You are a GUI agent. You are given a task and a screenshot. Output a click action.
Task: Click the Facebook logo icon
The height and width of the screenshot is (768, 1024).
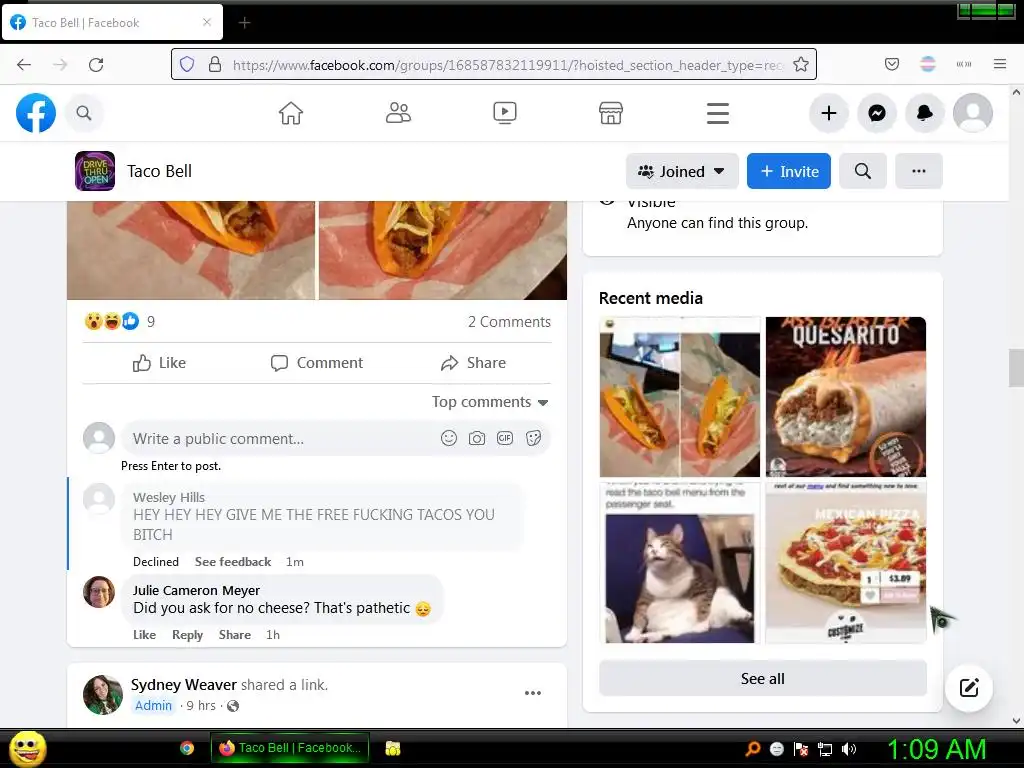pos(36,113)
